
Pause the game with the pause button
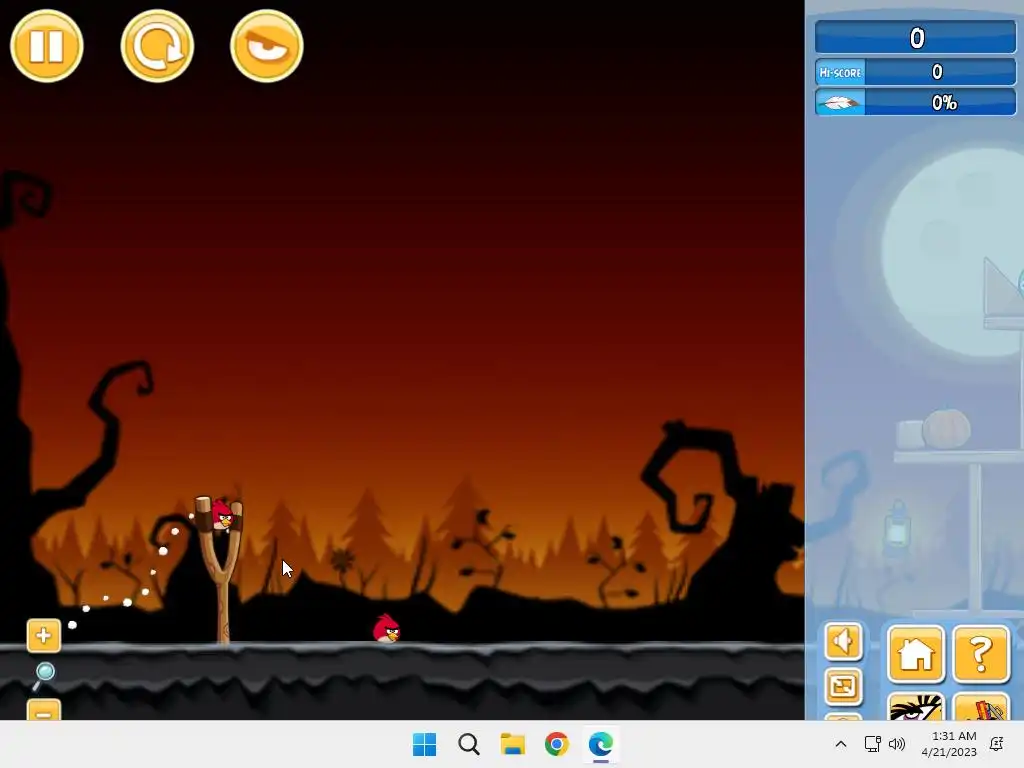46,46
